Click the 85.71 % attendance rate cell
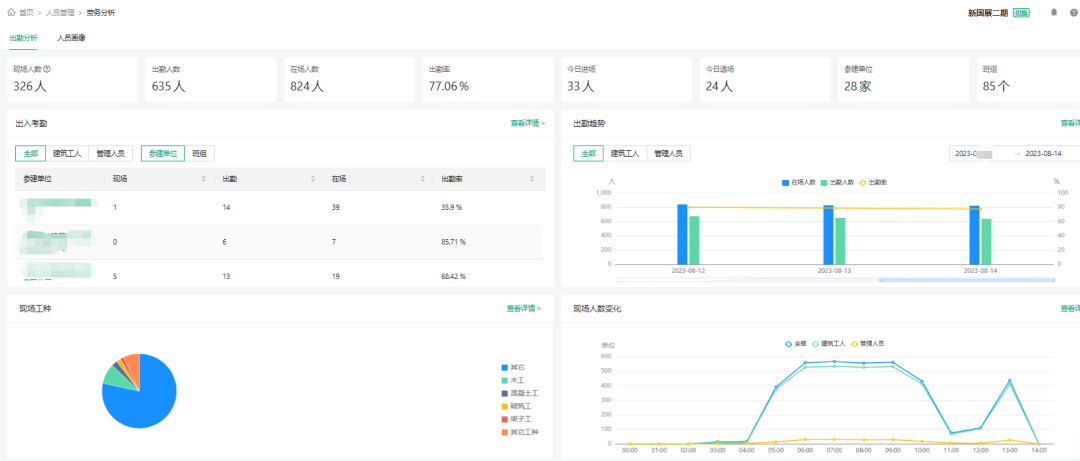The width and height of the screenshot is (1080, 461). [454, 242]
